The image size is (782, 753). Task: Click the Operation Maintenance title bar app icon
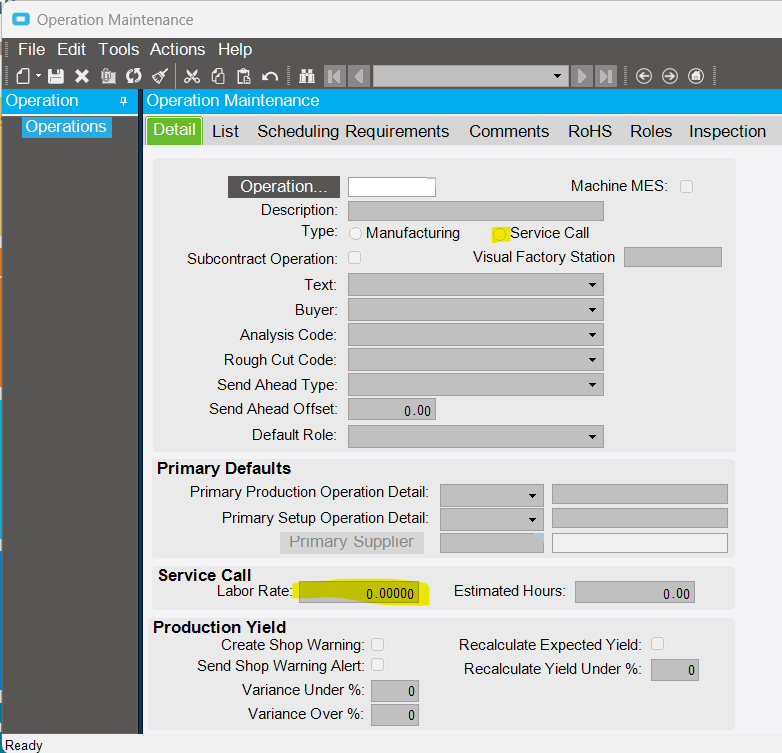click(x=21, y=19)
